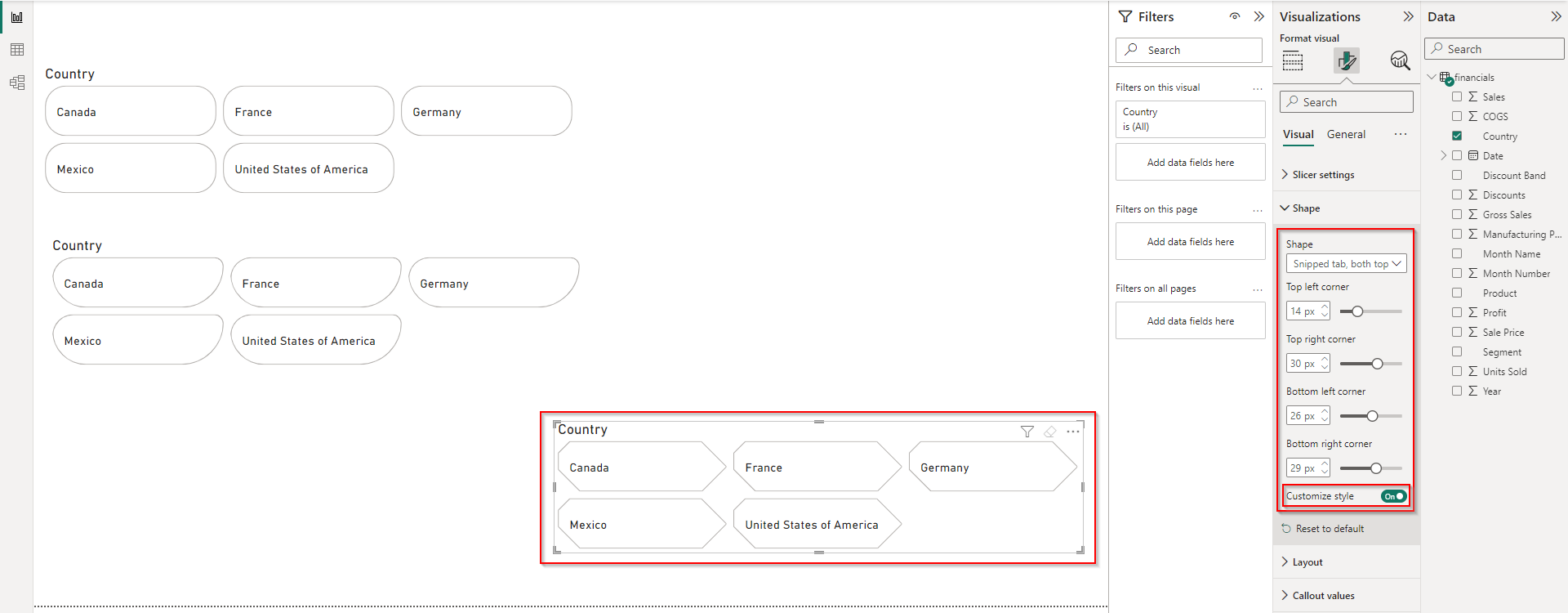1568x613 pixels.
Task: Toggle Filters pane visibility eye icon
Action: click(x=1235, y=17)
